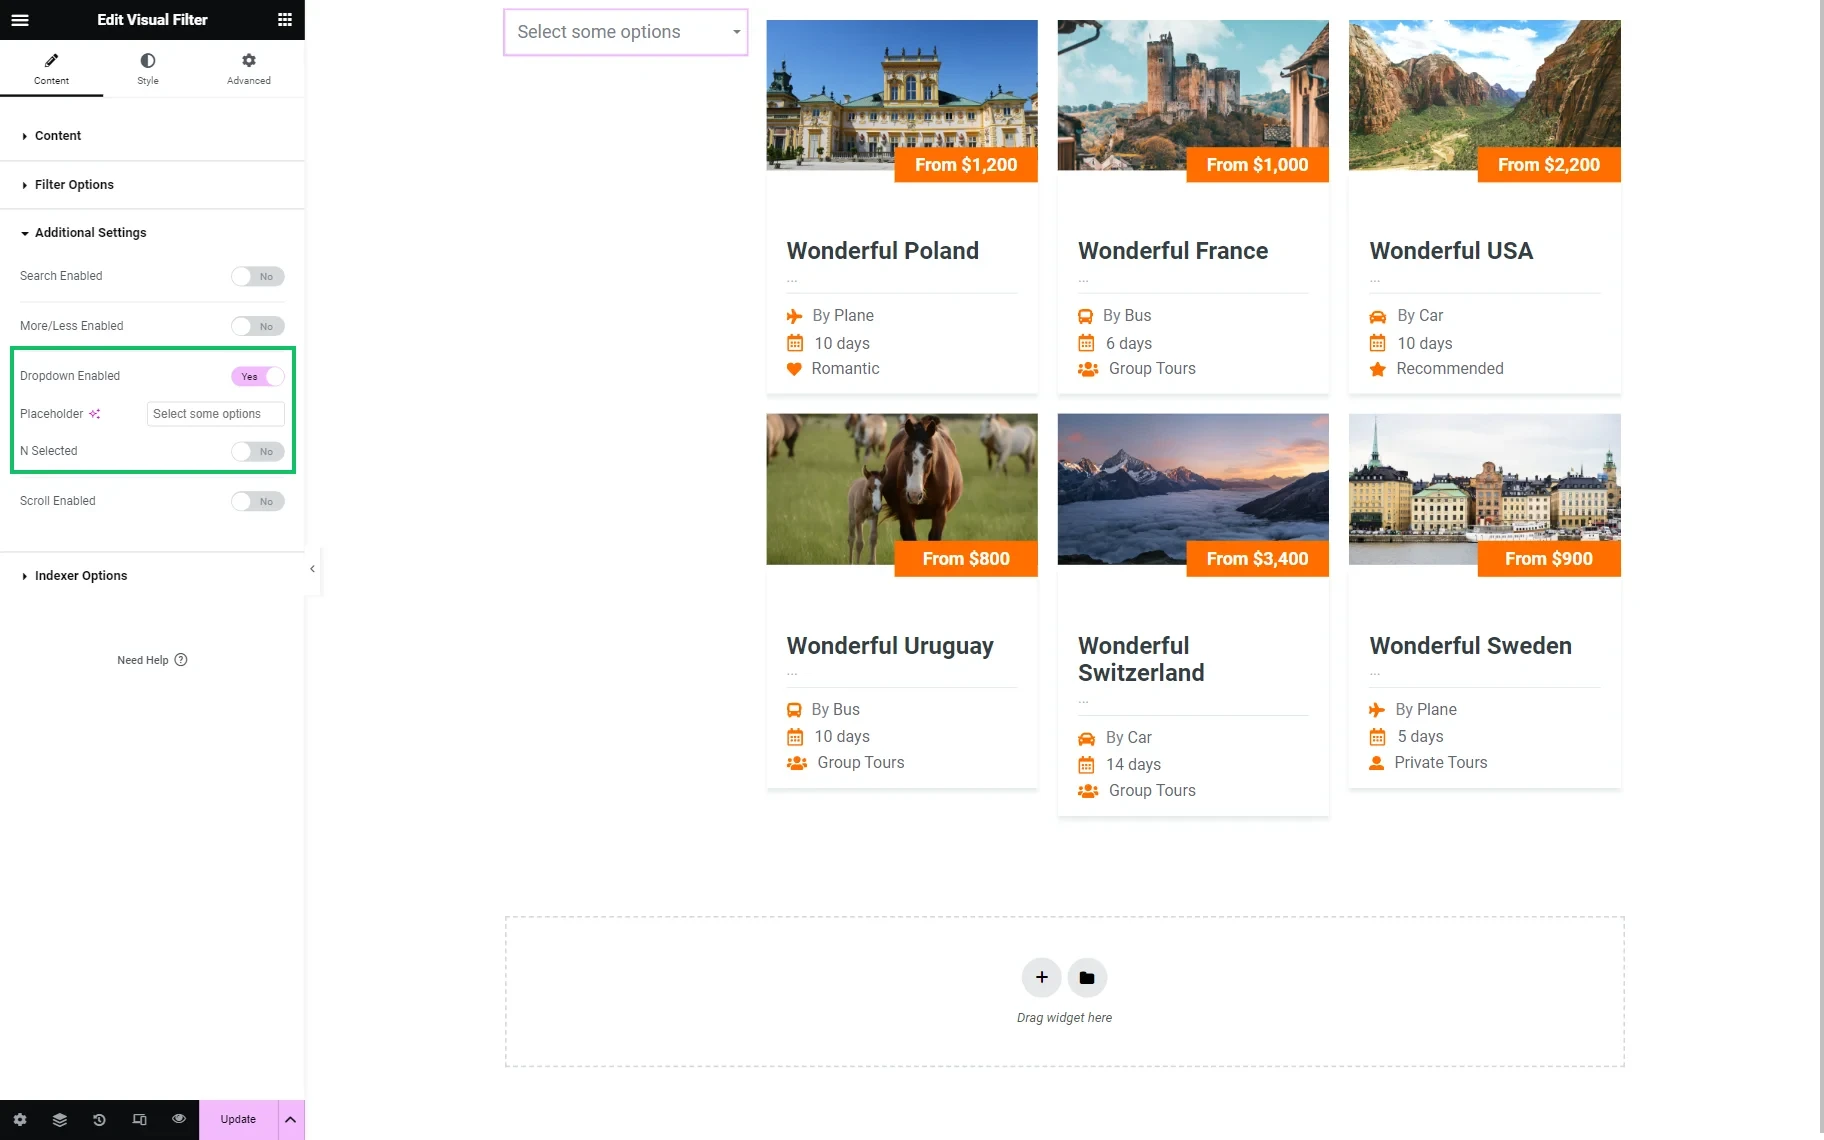Click the Wonderful Uruguay title
This screenshot has height=1140, width=1824.
click(890, 646)
